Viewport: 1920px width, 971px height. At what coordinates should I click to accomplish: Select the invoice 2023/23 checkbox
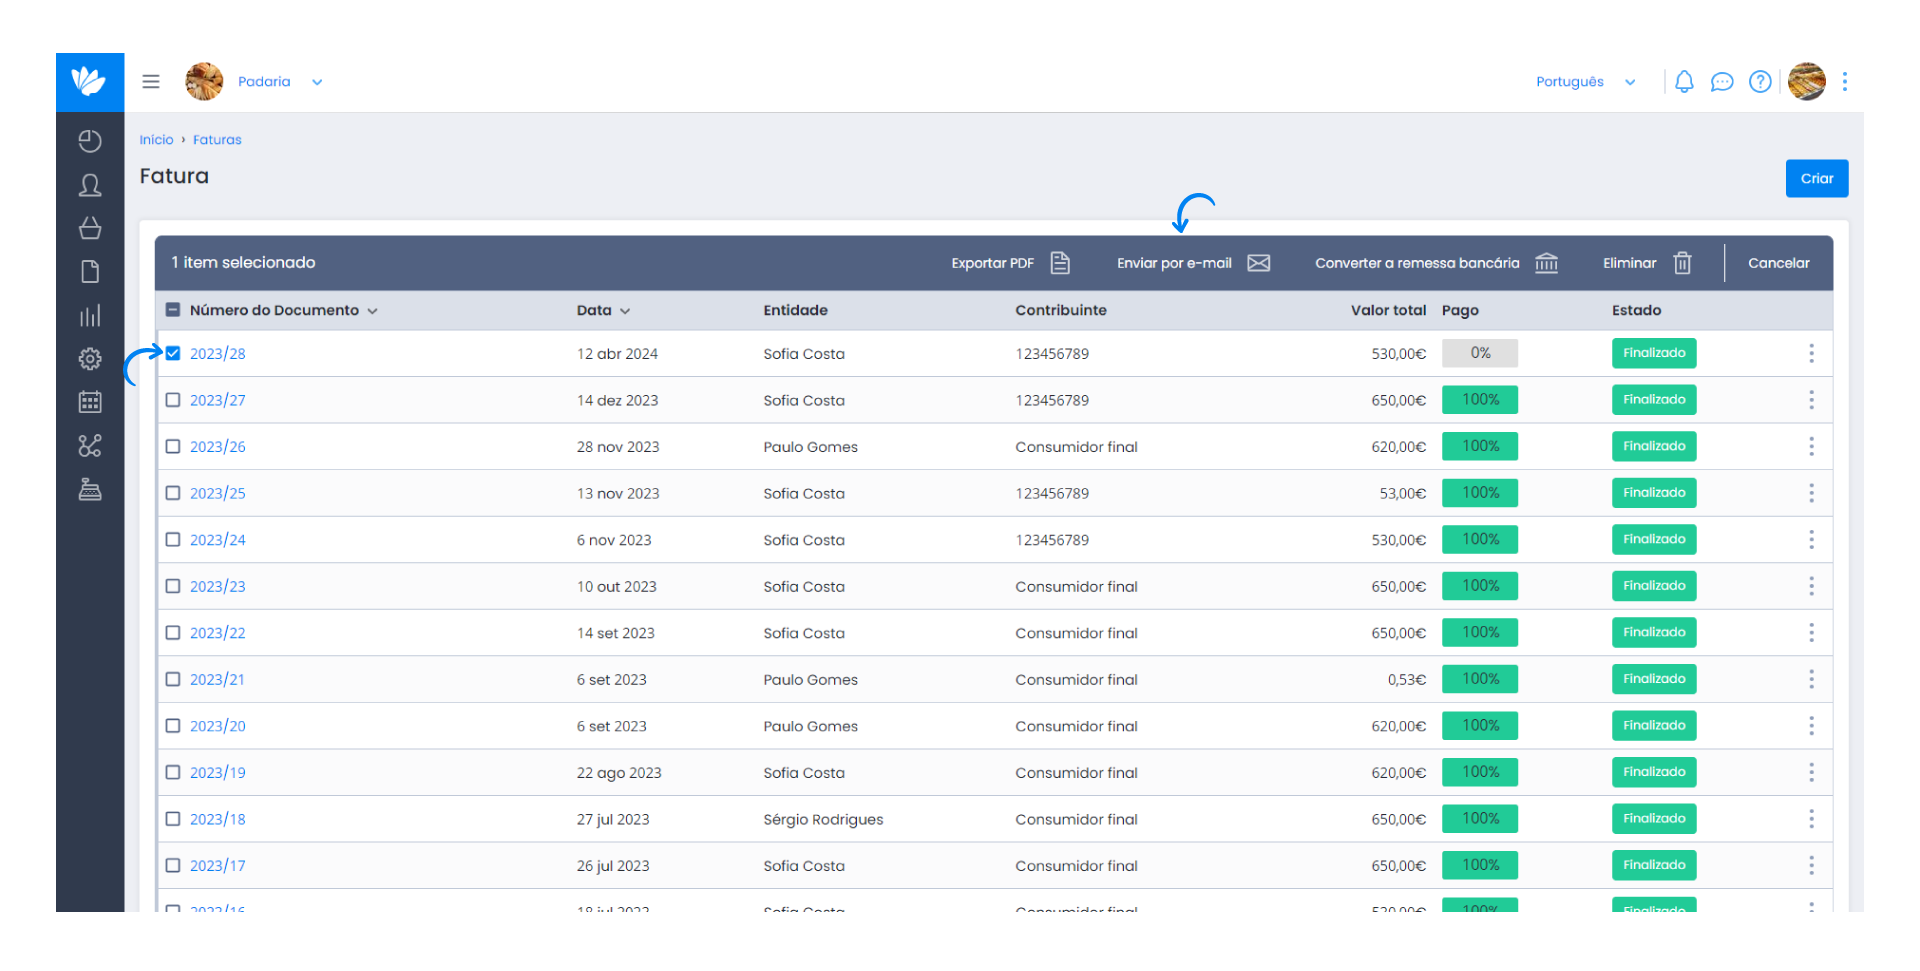(173, 586)
